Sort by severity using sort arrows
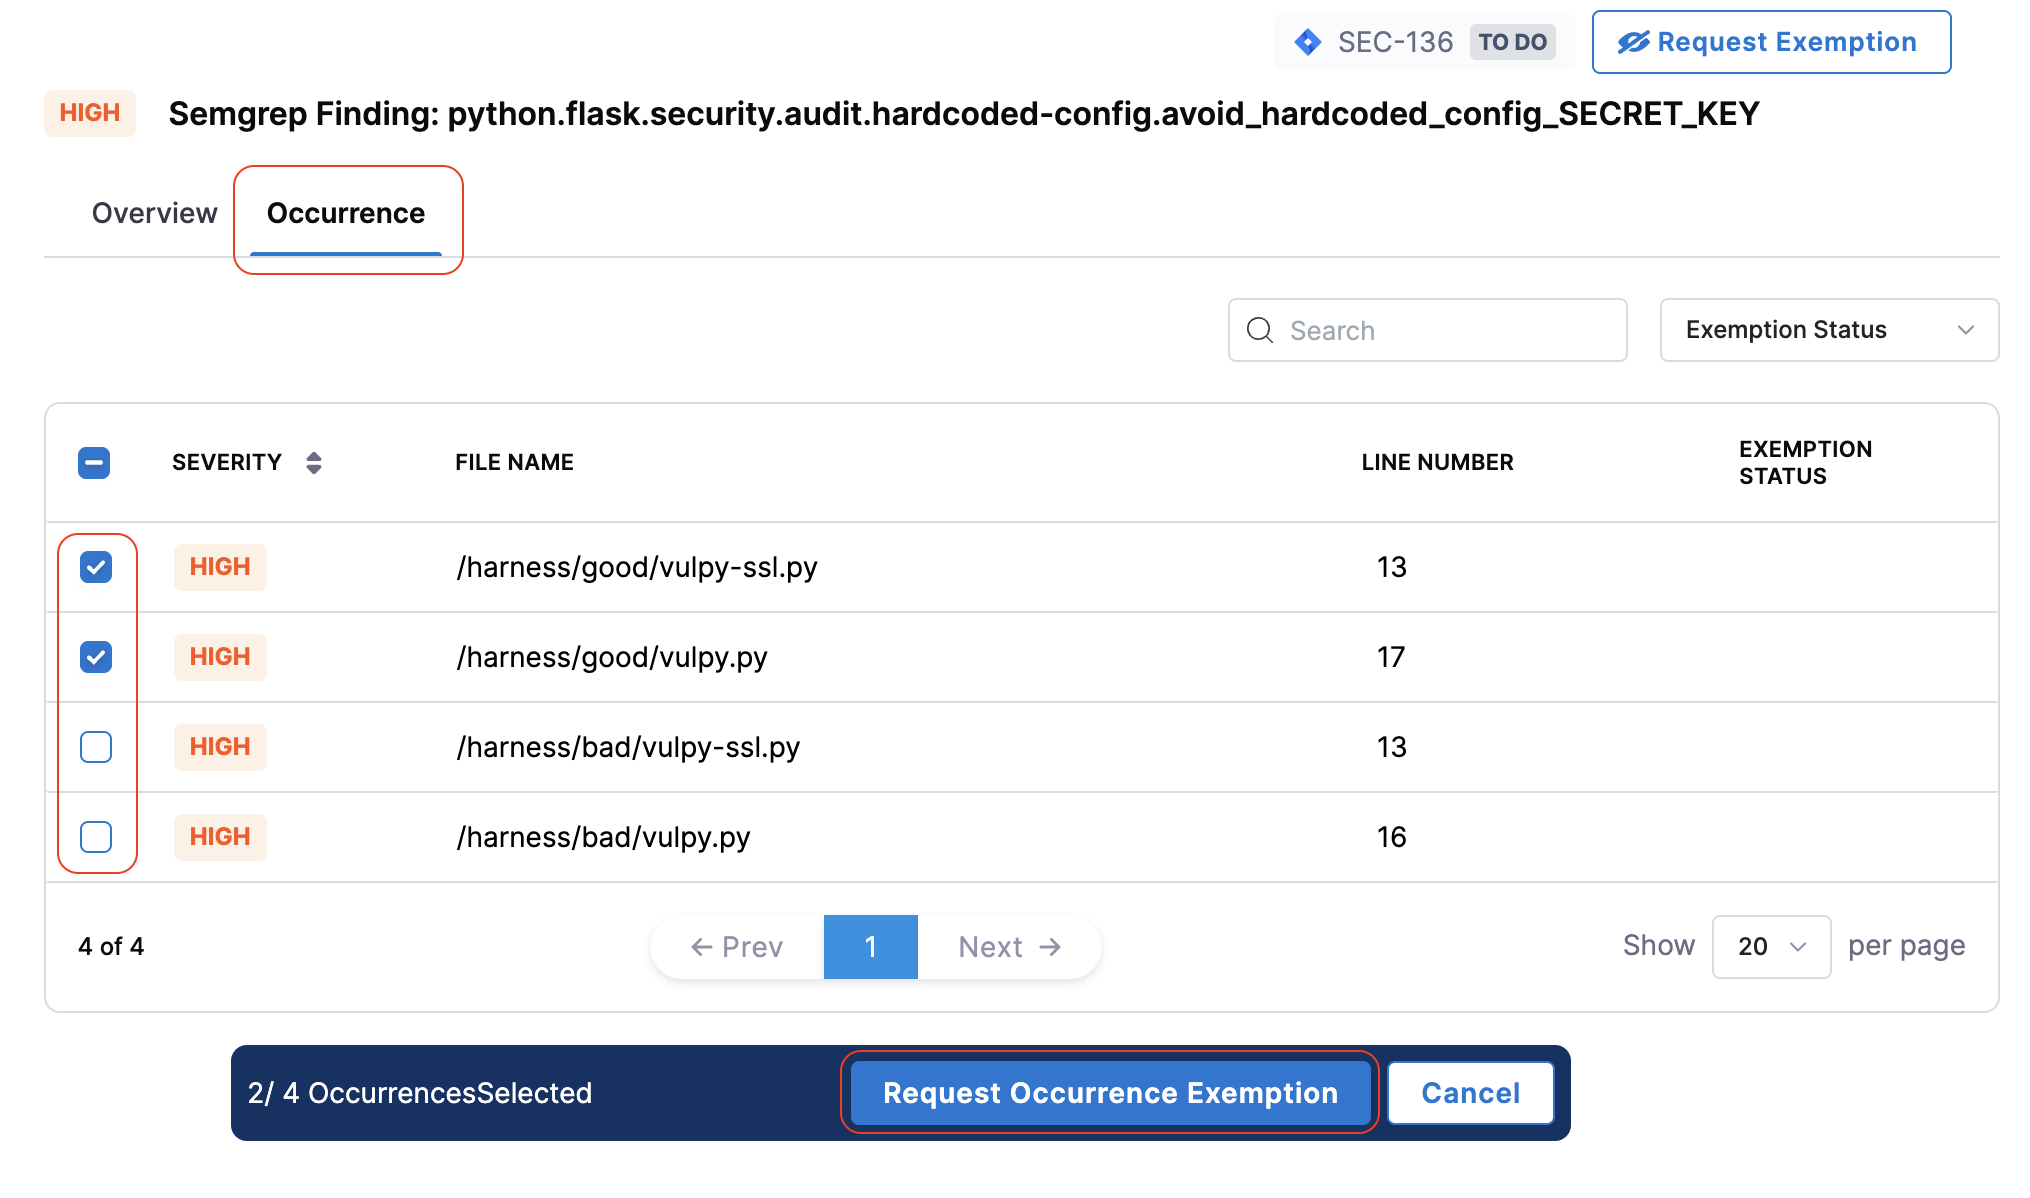Viewport: 2030px width, 1198px height. pos(314,462)
